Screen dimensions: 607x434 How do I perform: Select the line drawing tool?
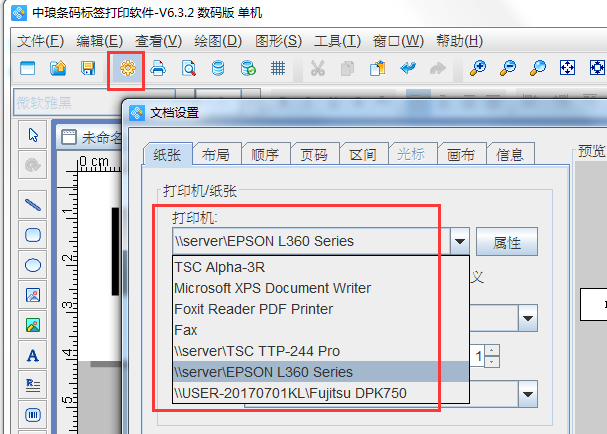pos(33,205)
